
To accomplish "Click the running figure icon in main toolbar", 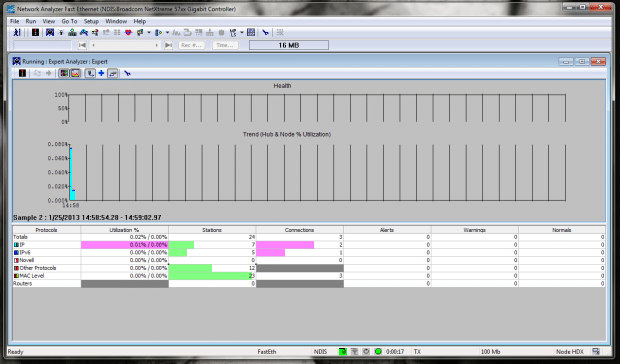I will (x=17, y=32).
